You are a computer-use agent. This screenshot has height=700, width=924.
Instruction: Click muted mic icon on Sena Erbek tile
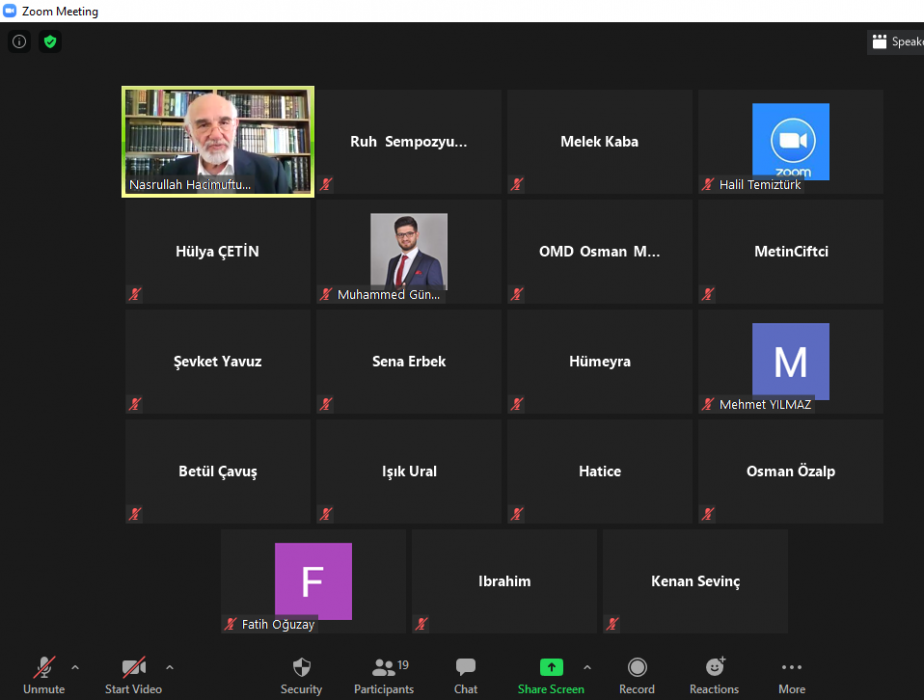pyautogui.click(x=326, y=404)
